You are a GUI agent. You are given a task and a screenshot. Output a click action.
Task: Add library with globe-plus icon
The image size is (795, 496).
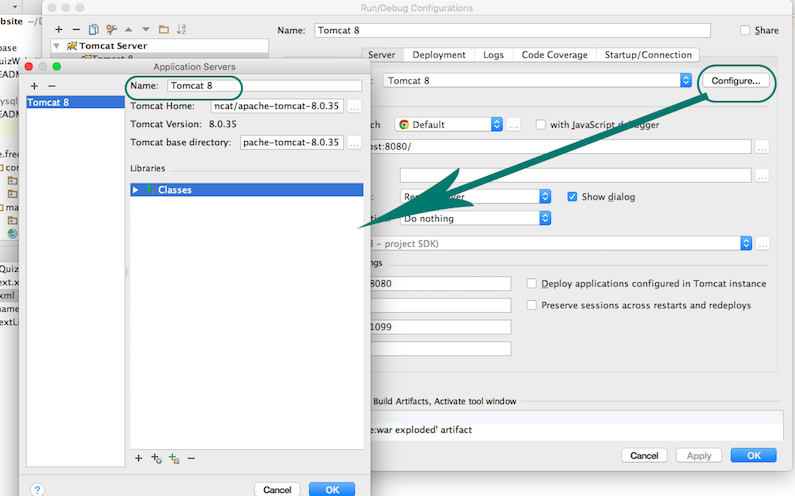pos(156,458)
